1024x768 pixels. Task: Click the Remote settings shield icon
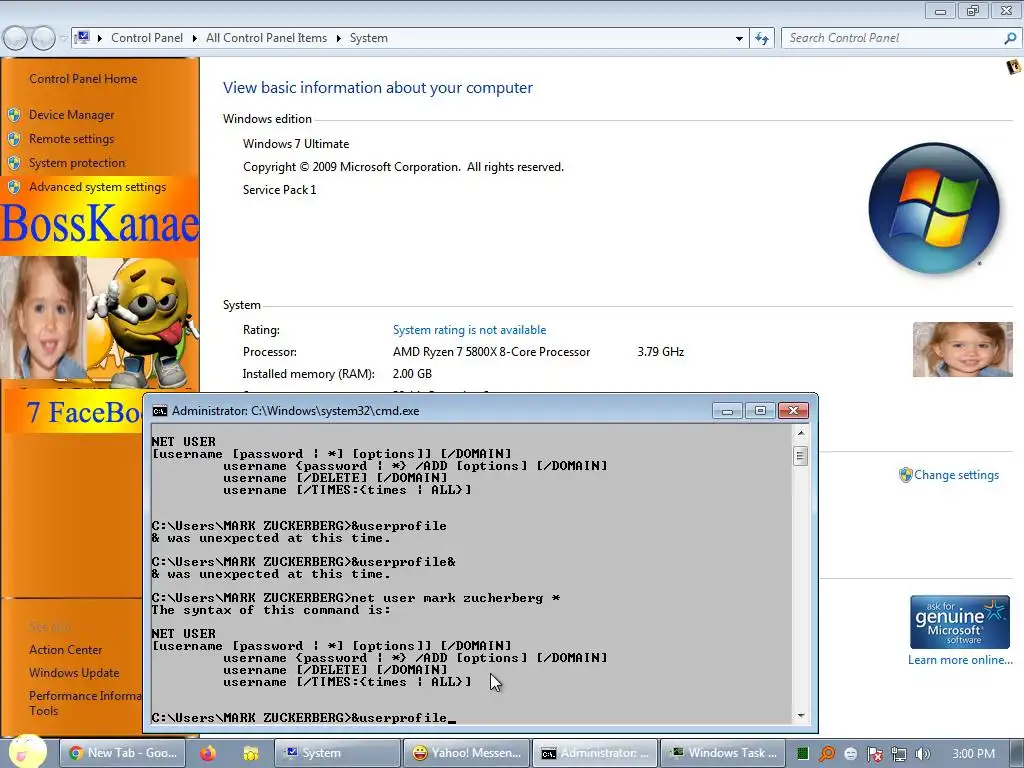(x=14, y=139)
